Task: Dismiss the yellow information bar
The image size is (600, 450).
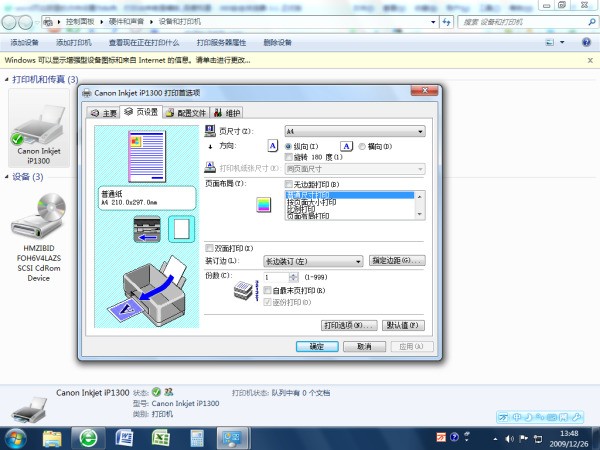Action: pyautogui.click(x=590, y=60)
